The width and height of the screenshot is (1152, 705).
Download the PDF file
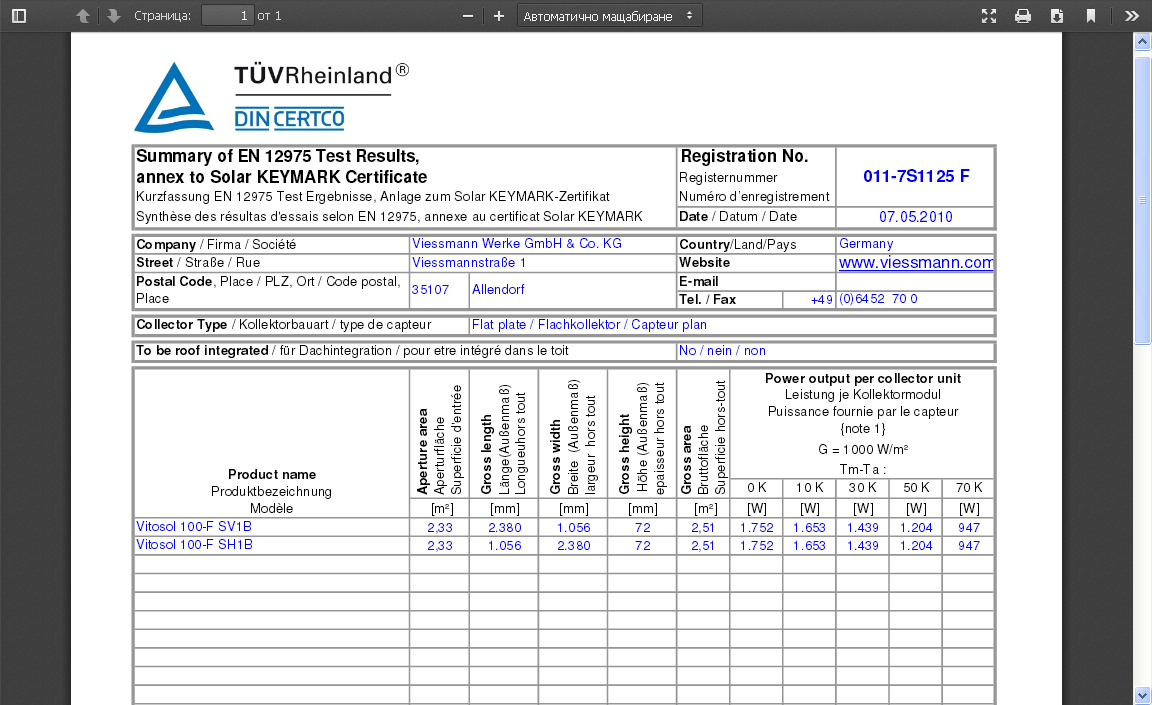coord(1057,16)
